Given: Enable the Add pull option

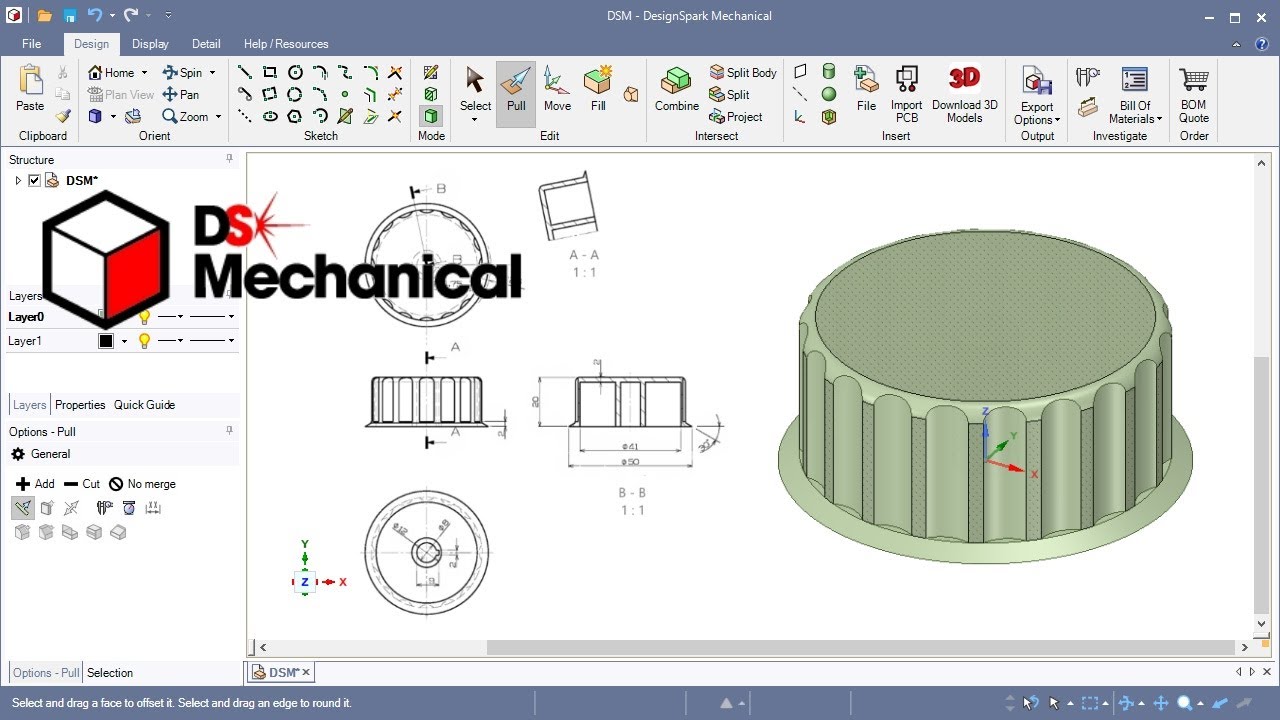Looking at the screenshot, I should click(35, 484).
